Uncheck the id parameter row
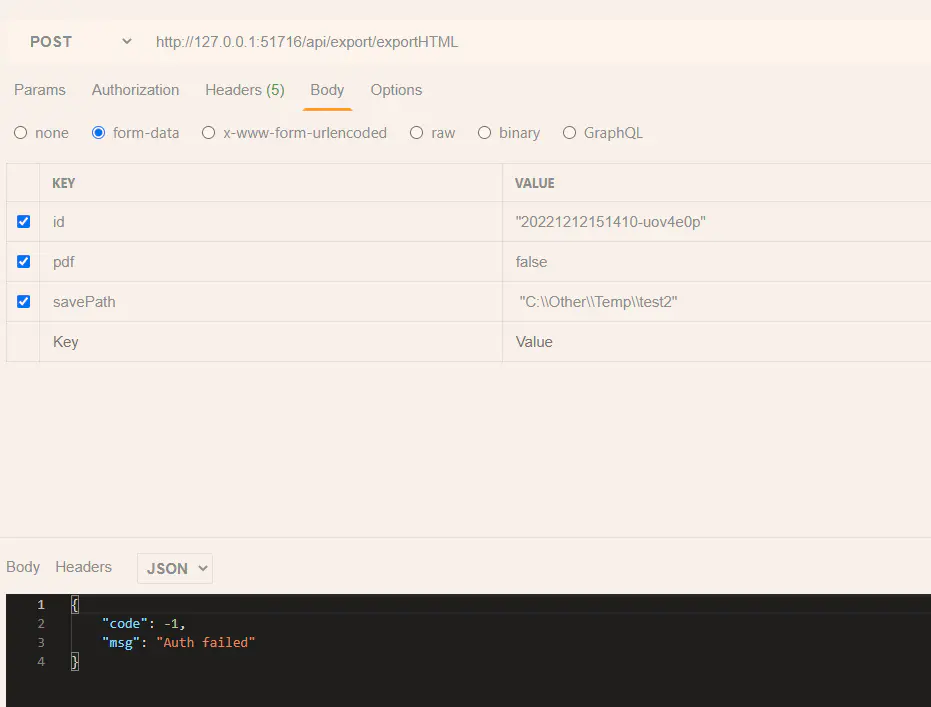 click(24, 222)
